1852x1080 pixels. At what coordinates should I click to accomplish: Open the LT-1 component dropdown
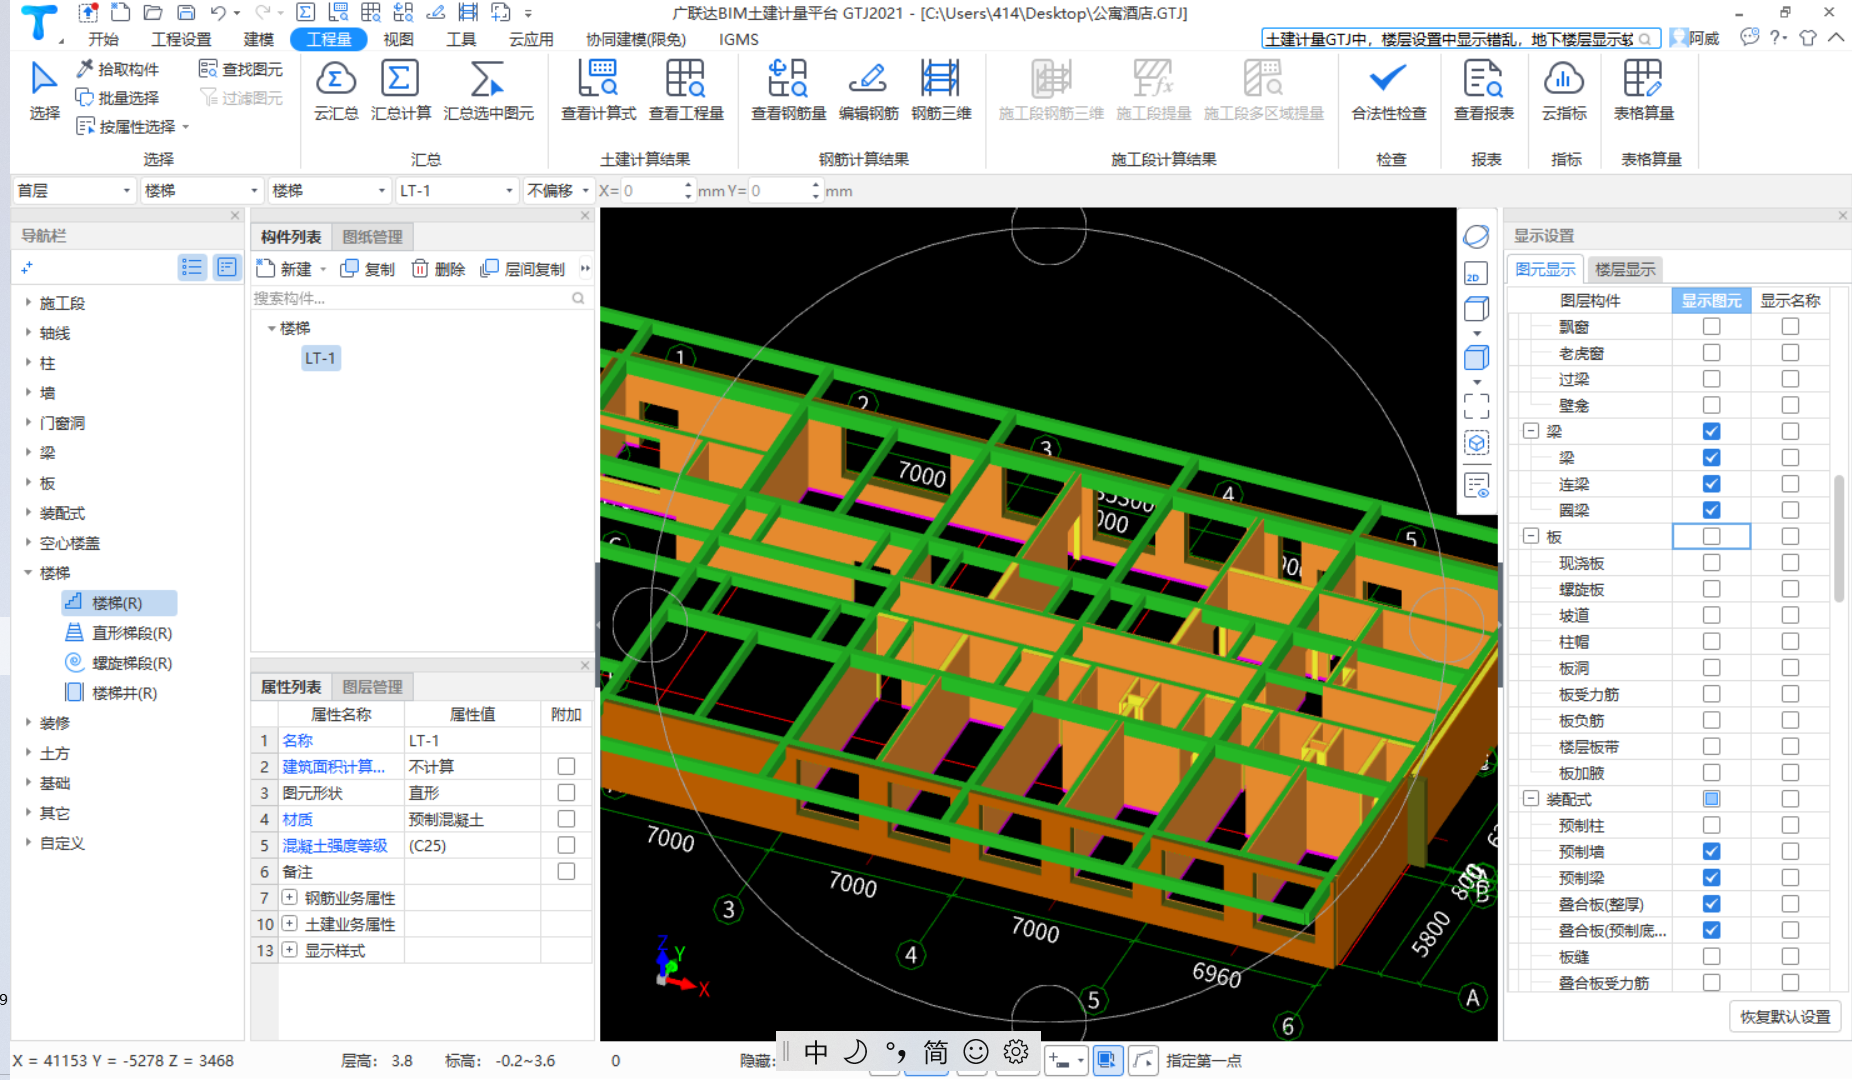click(456, 190)
